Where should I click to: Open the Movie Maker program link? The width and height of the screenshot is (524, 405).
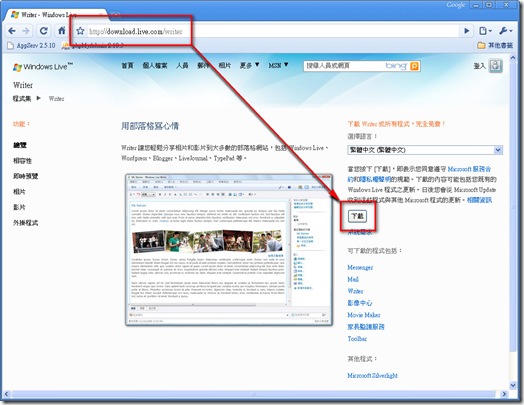pos(364,315)
